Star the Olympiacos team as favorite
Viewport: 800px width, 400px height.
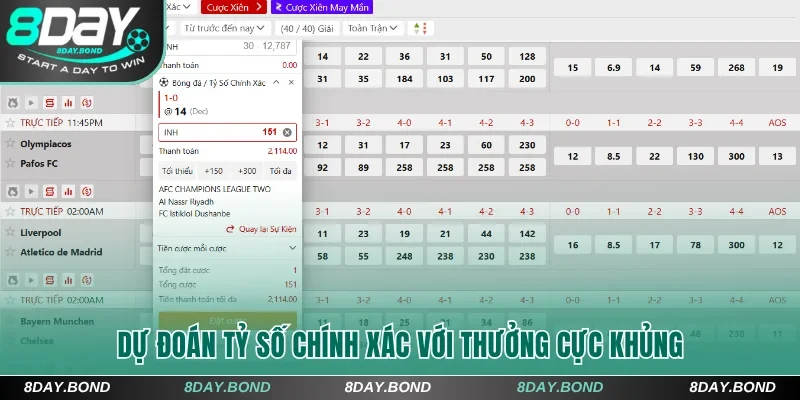tap(12, 142)
